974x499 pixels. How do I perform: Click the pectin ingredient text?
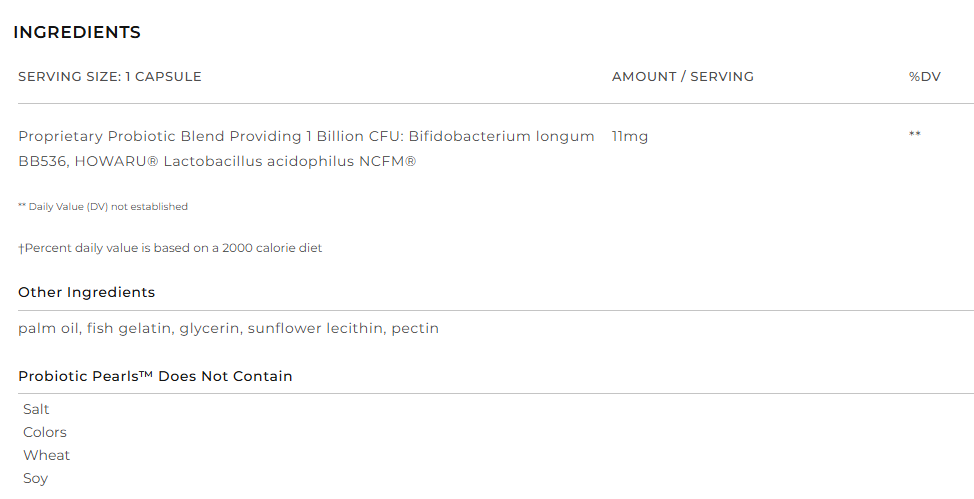pos(415,328)
